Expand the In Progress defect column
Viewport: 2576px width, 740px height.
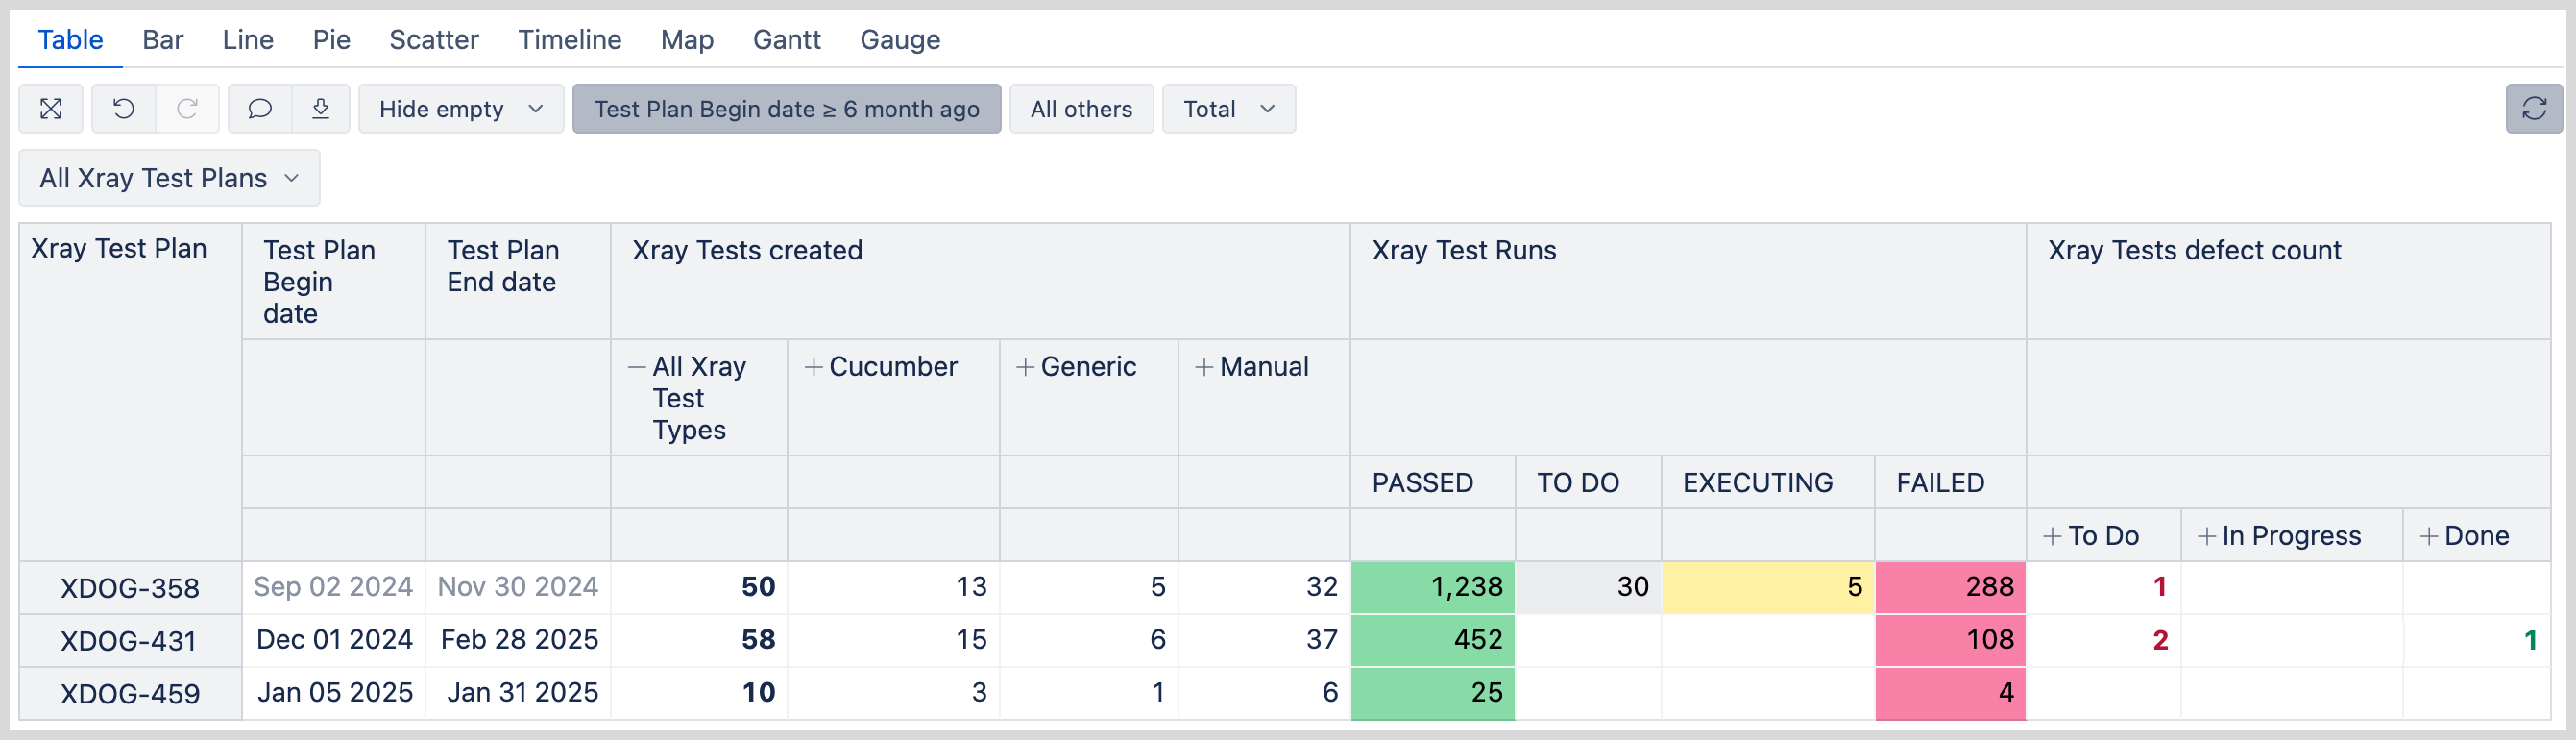pos(2206,537)
